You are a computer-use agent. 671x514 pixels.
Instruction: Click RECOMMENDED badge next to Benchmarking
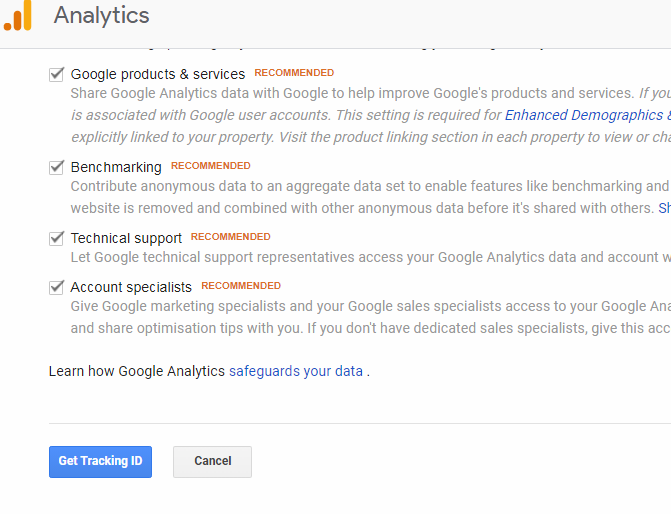(211, 166)
